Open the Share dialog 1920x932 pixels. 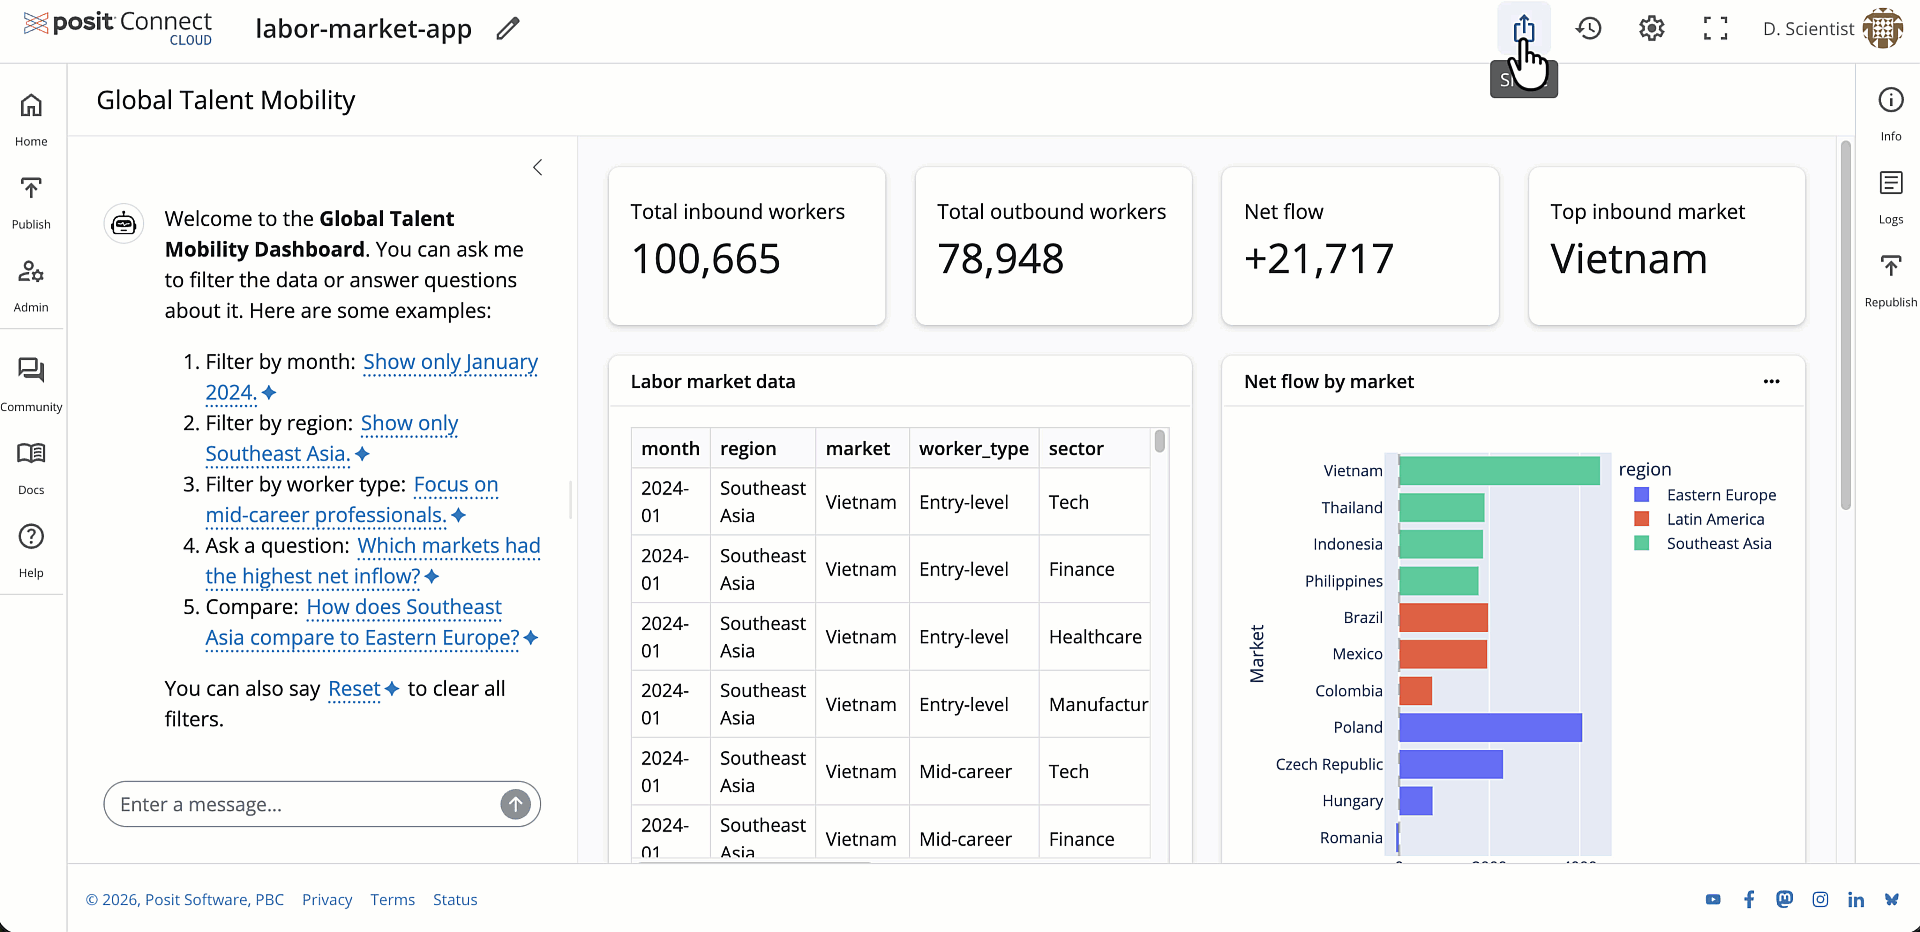(x=1524, y=28)
